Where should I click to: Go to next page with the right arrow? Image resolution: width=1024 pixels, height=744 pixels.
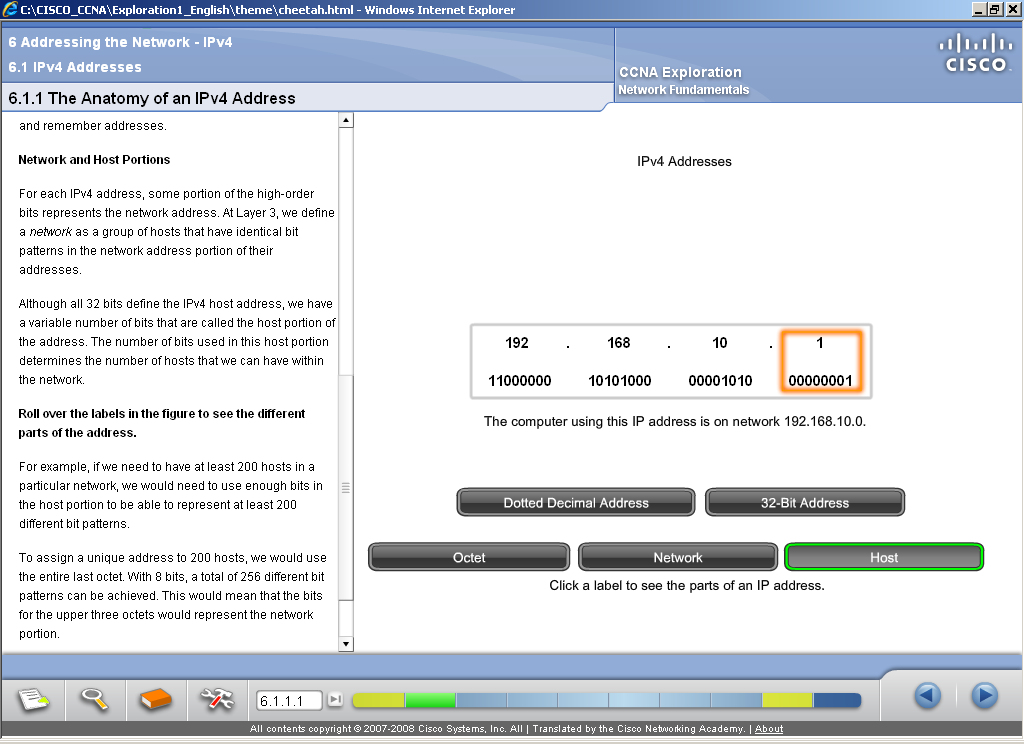coord(984,696)
